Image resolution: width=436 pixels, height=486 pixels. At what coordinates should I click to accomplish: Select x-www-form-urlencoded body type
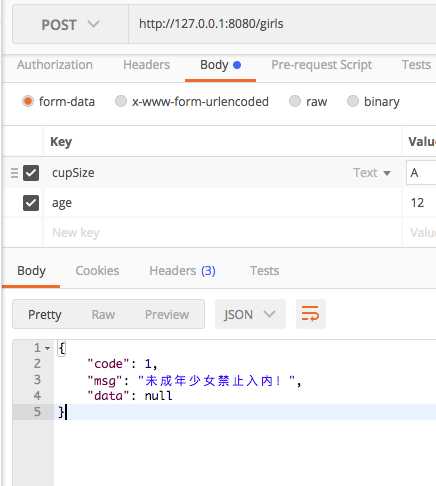pos(121,101)
